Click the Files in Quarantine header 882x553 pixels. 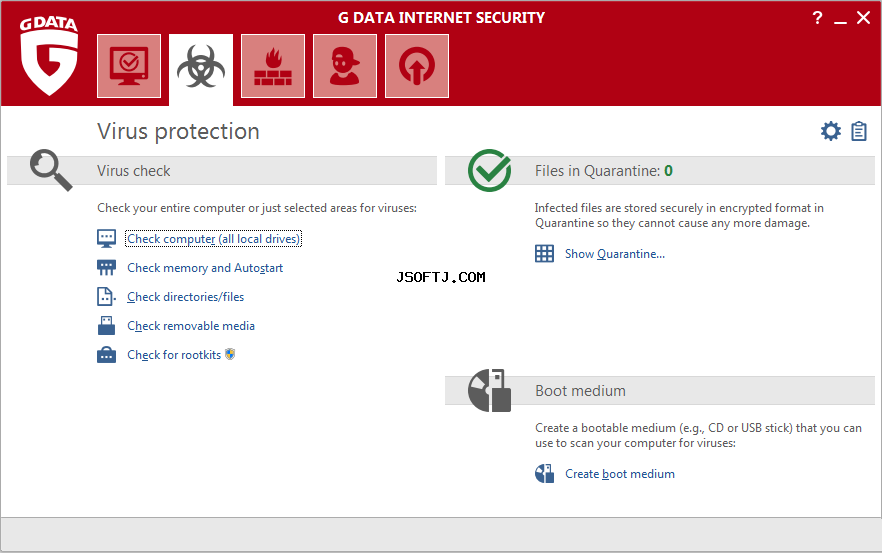click(x=660, y=170)
